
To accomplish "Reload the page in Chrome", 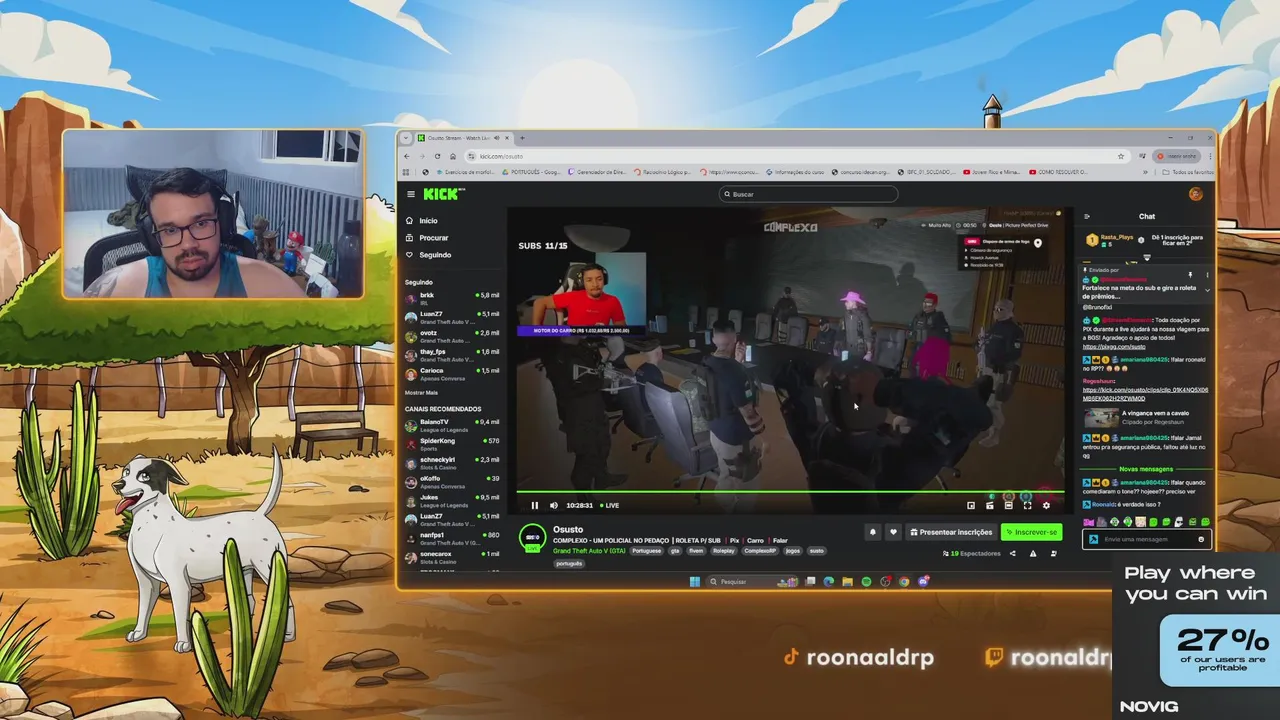I will [438, 156].
